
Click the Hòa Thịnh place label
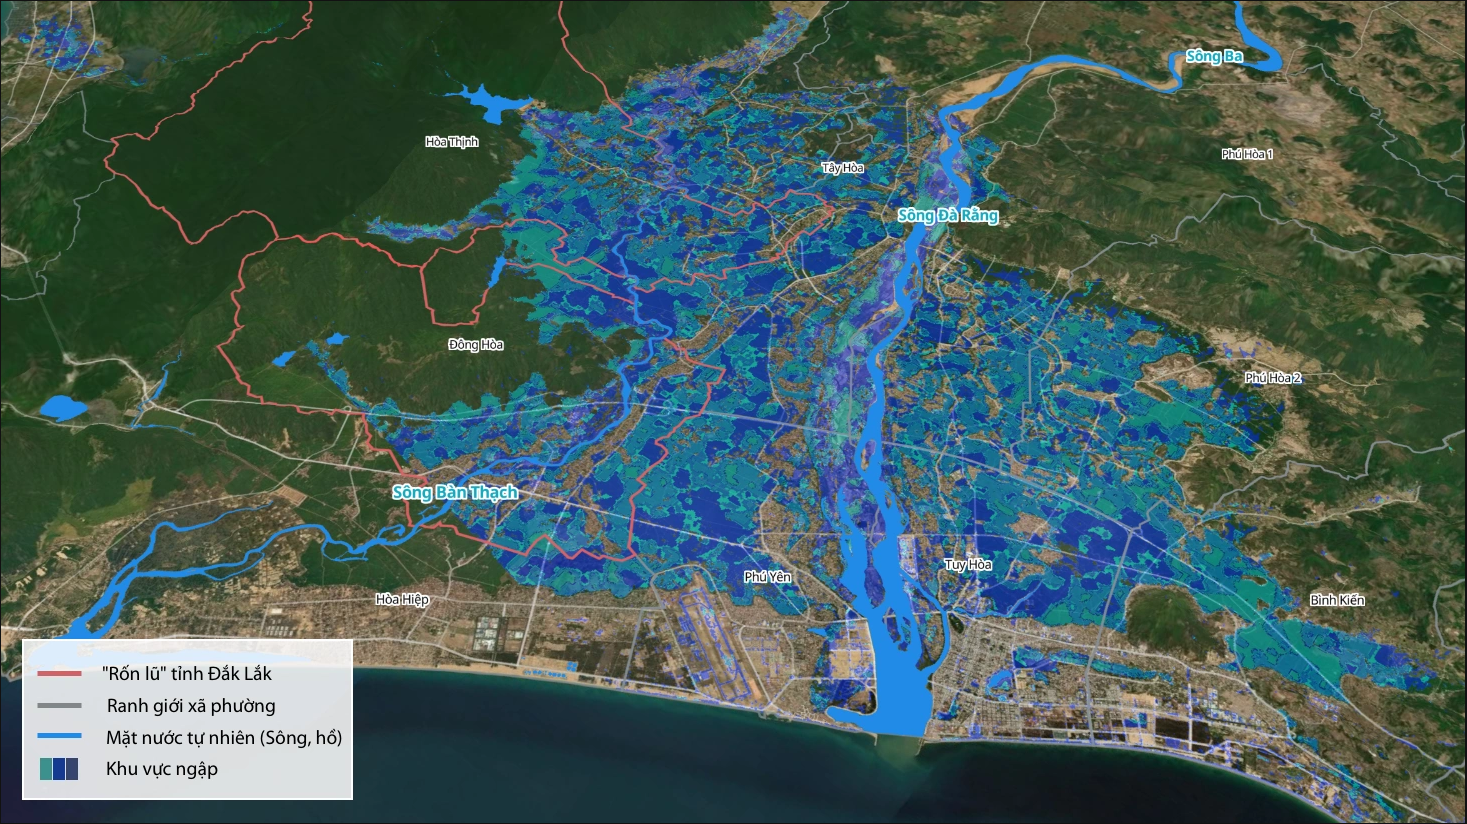coord(452,142)
